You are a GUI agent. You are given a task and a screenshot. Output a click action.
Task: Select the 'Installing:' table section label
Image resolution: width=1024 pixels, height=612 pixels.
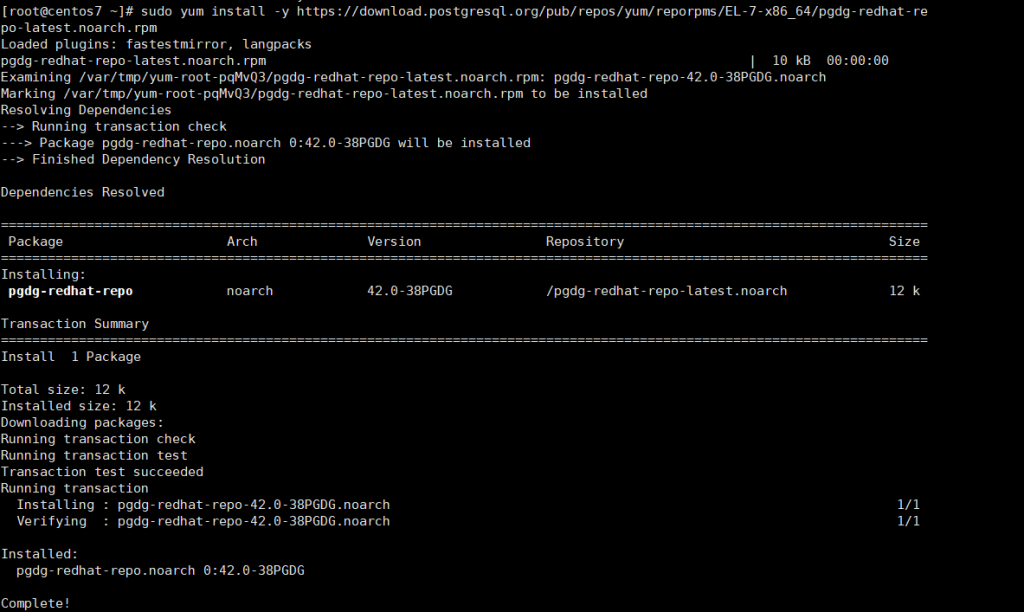[x=43, y=274]
